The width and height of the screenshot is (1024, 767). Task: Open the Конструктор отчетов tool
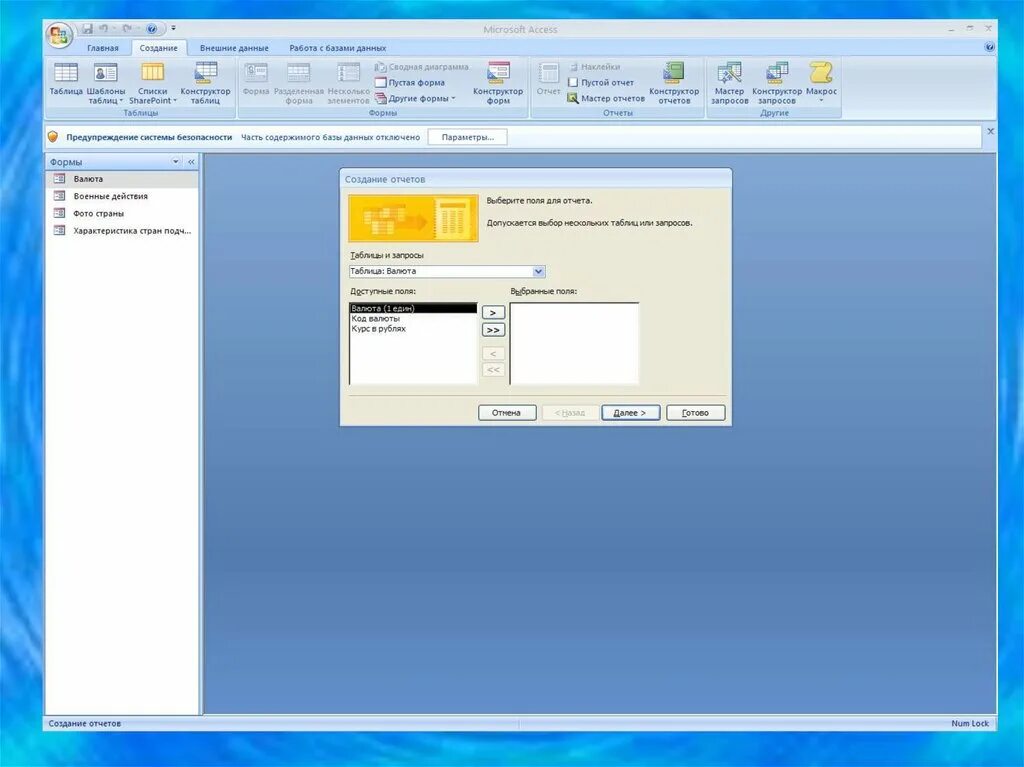[672, 82]
